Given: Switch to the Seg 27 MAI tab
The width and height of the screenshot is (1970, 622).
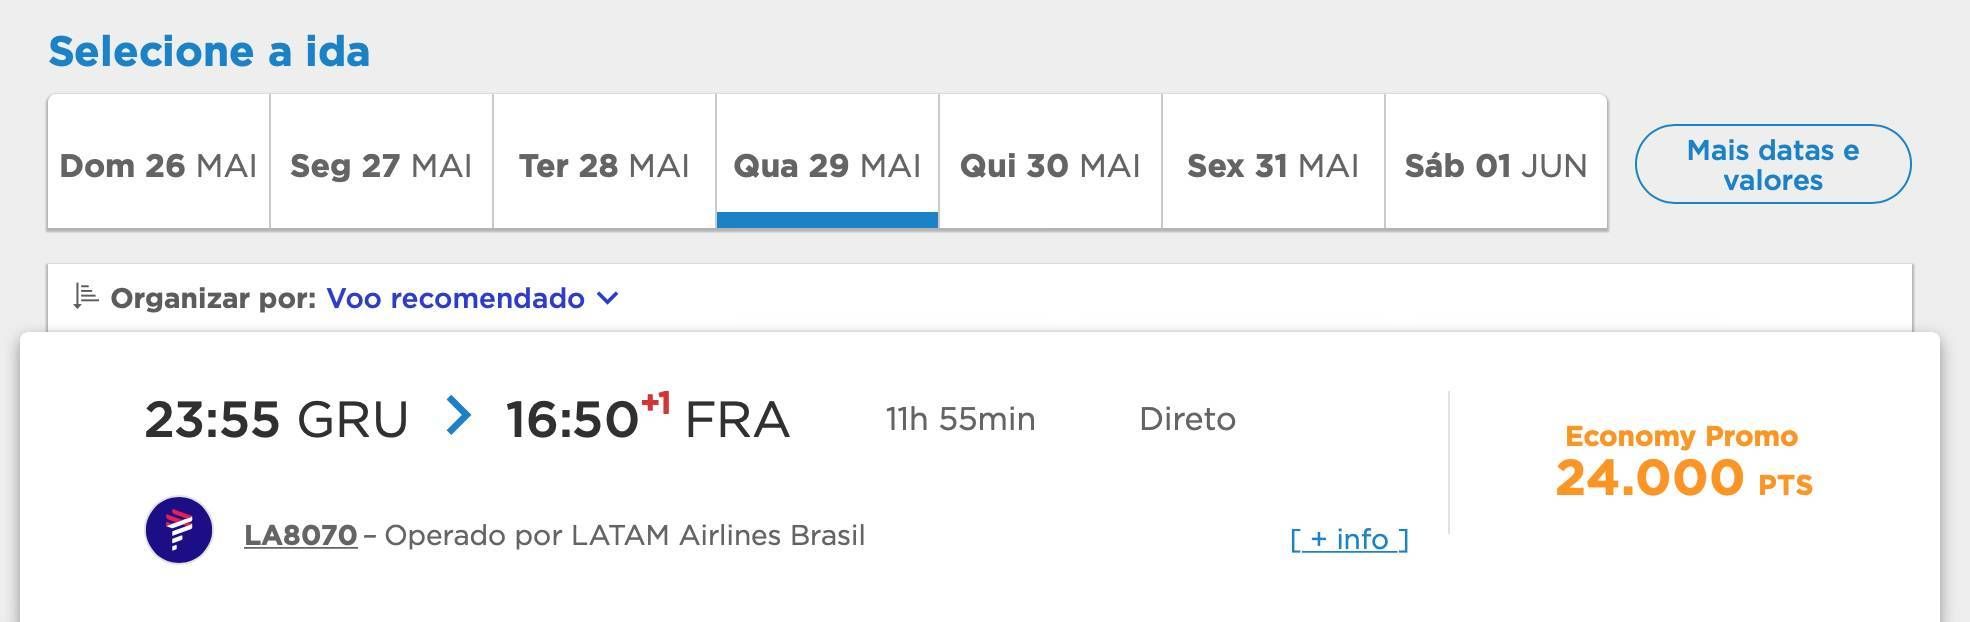Looking at the screenshot, I should pyautogui.click(x=381, y=165).
